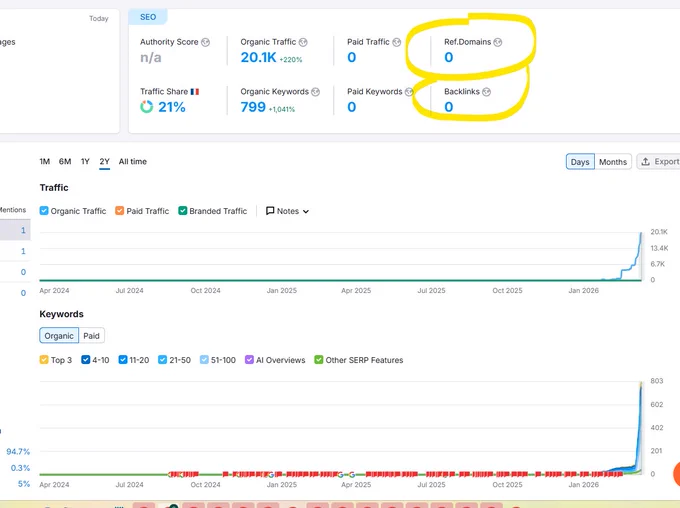680x508 pixels.
Task: Uncheck the Top 3 keywords checkbox
Action: (44, 360)
